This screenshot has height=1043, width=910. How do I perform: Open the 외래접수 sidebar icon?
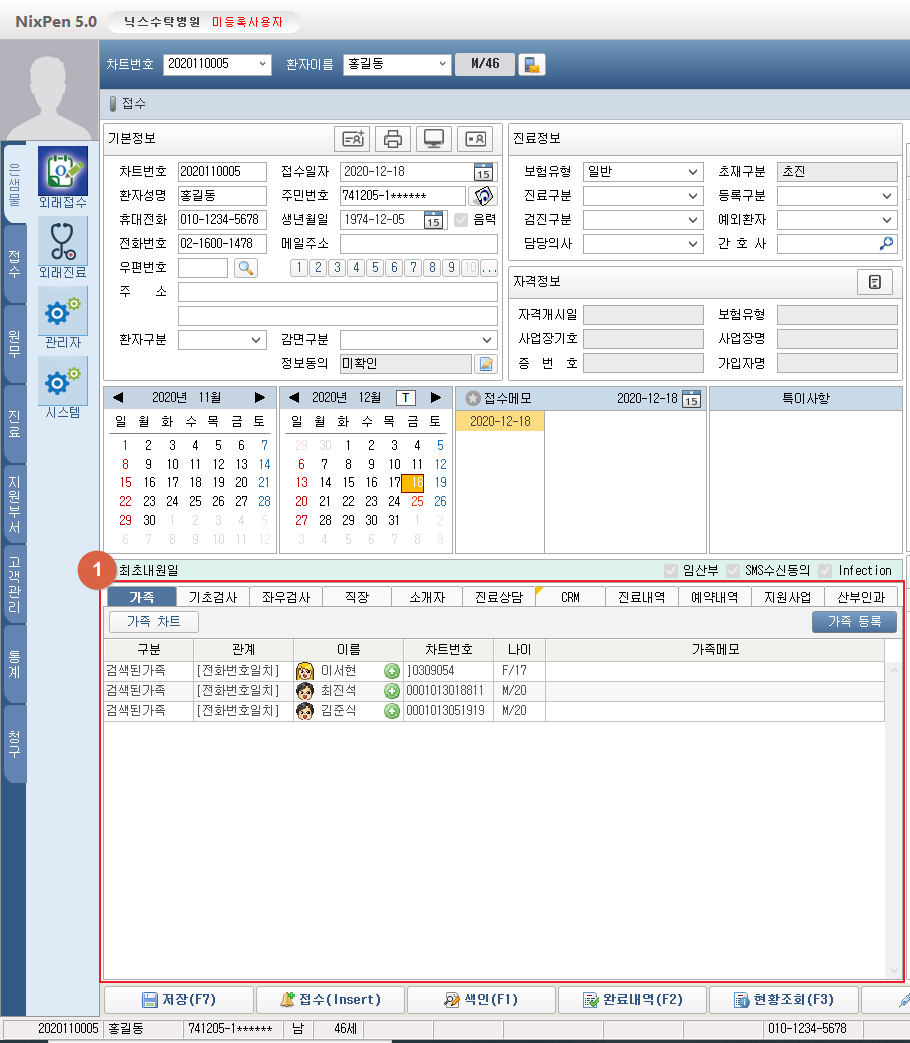[x=63, y=172]
